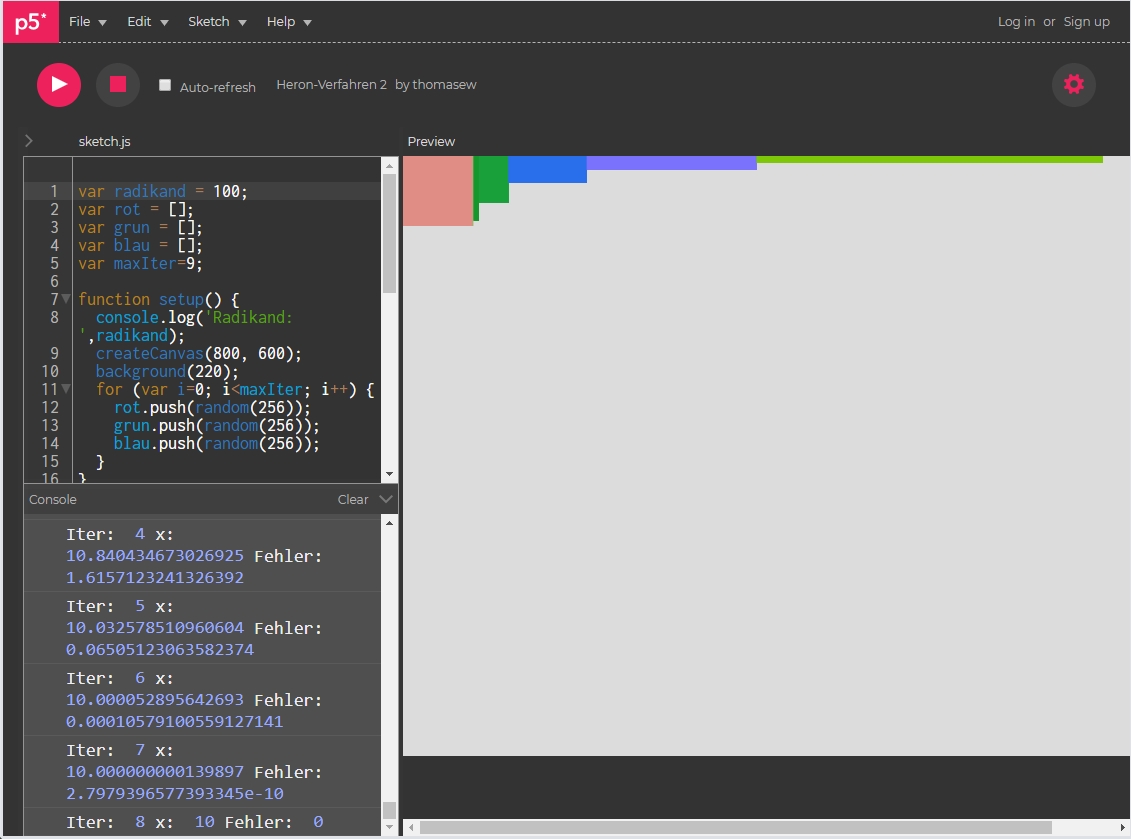The image size is (1131, 839).
Task: Expand the file sidebar chevron
Action: click(29, 141)
